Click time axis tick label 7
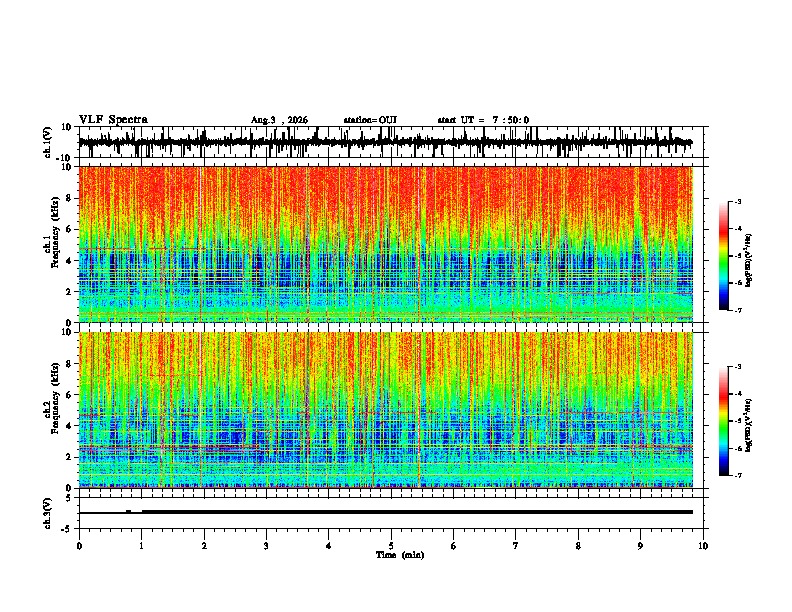The height and width of the screenshot is (612, 792). [516, 546]
